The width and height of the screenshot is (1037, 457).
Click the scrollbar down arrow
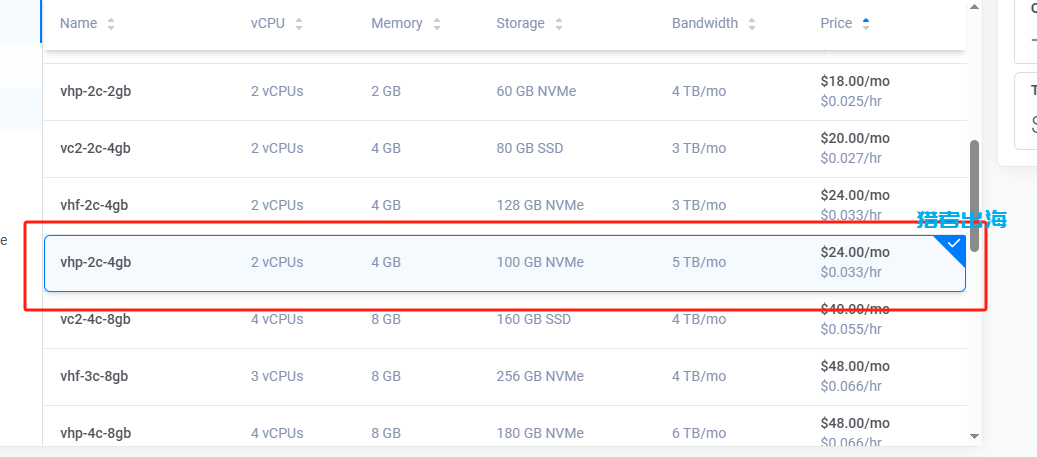click(x=974, y=436)
